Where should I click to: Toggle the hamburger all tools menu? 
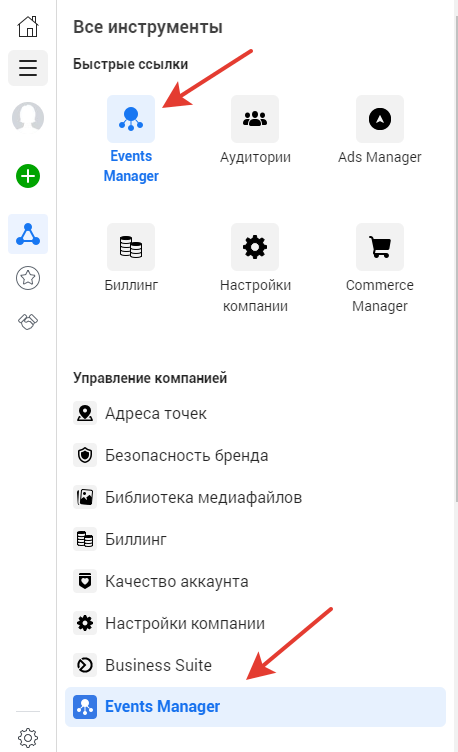(28, 68)
